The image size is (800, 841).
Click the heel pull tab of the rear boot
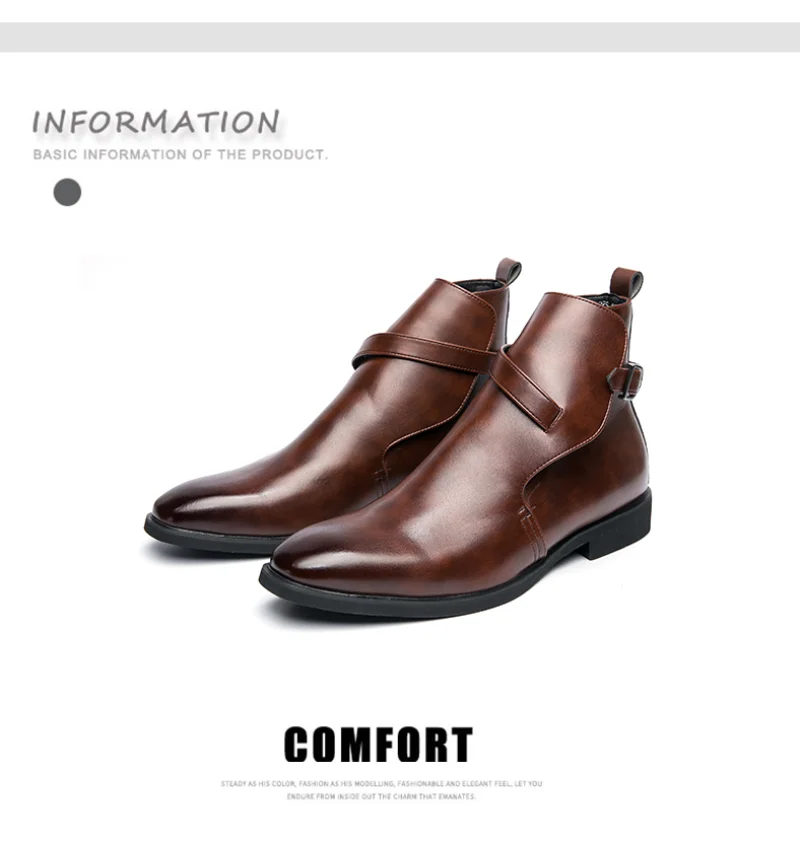[x=507, y=272]
